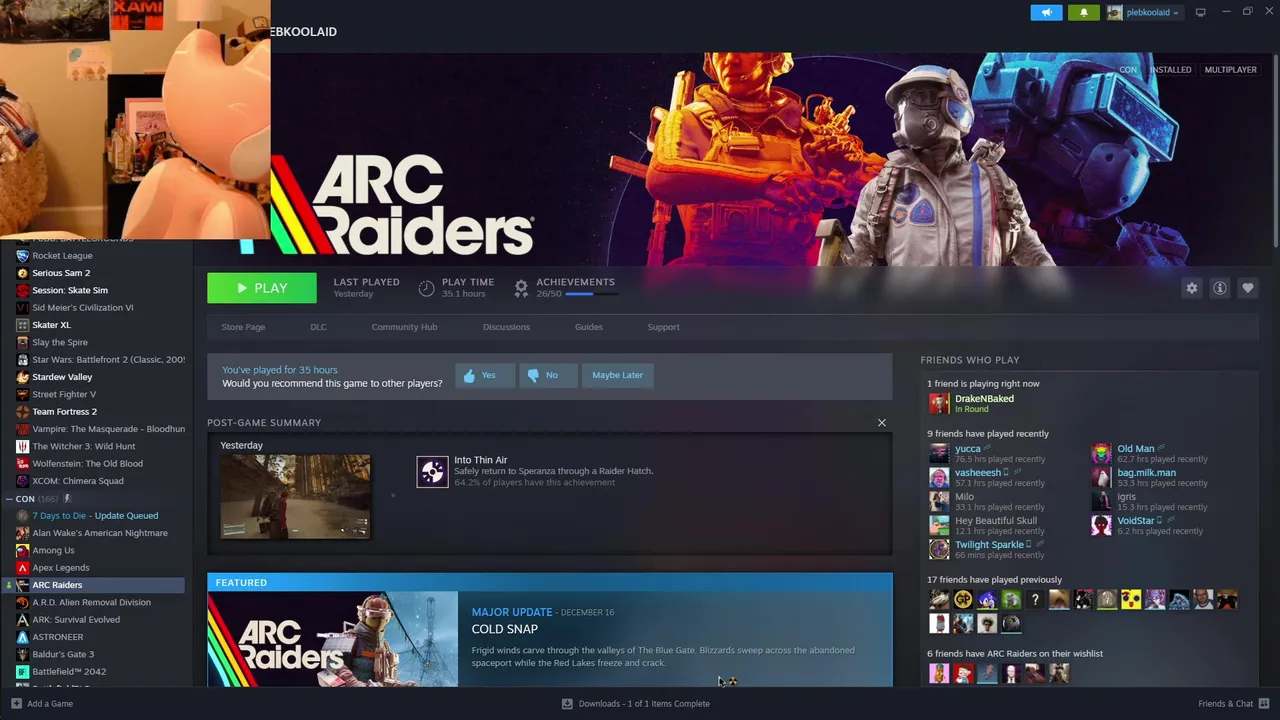Recommend the game with Yes
Screen dimensions: 1280x720
pos(485,375)
